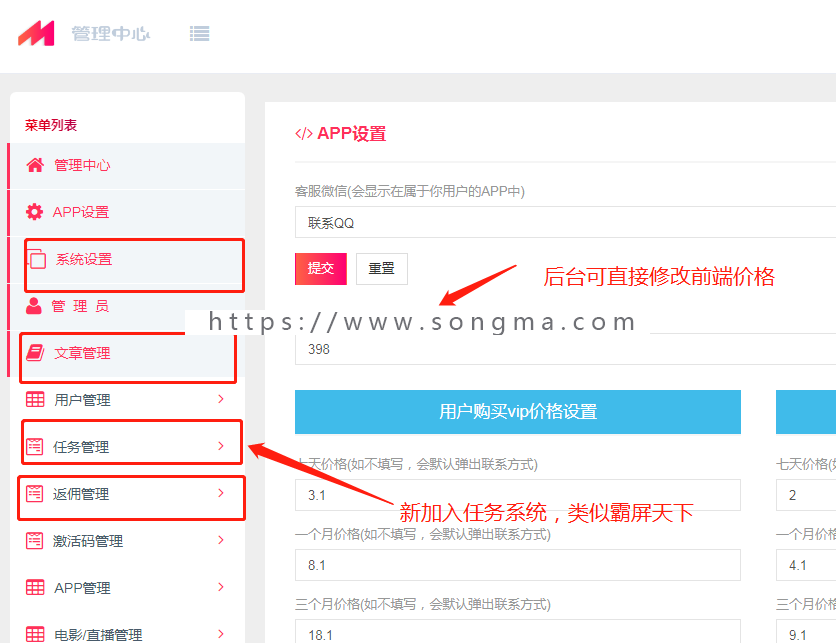Click the list icon beside 激活码管理

35,541
